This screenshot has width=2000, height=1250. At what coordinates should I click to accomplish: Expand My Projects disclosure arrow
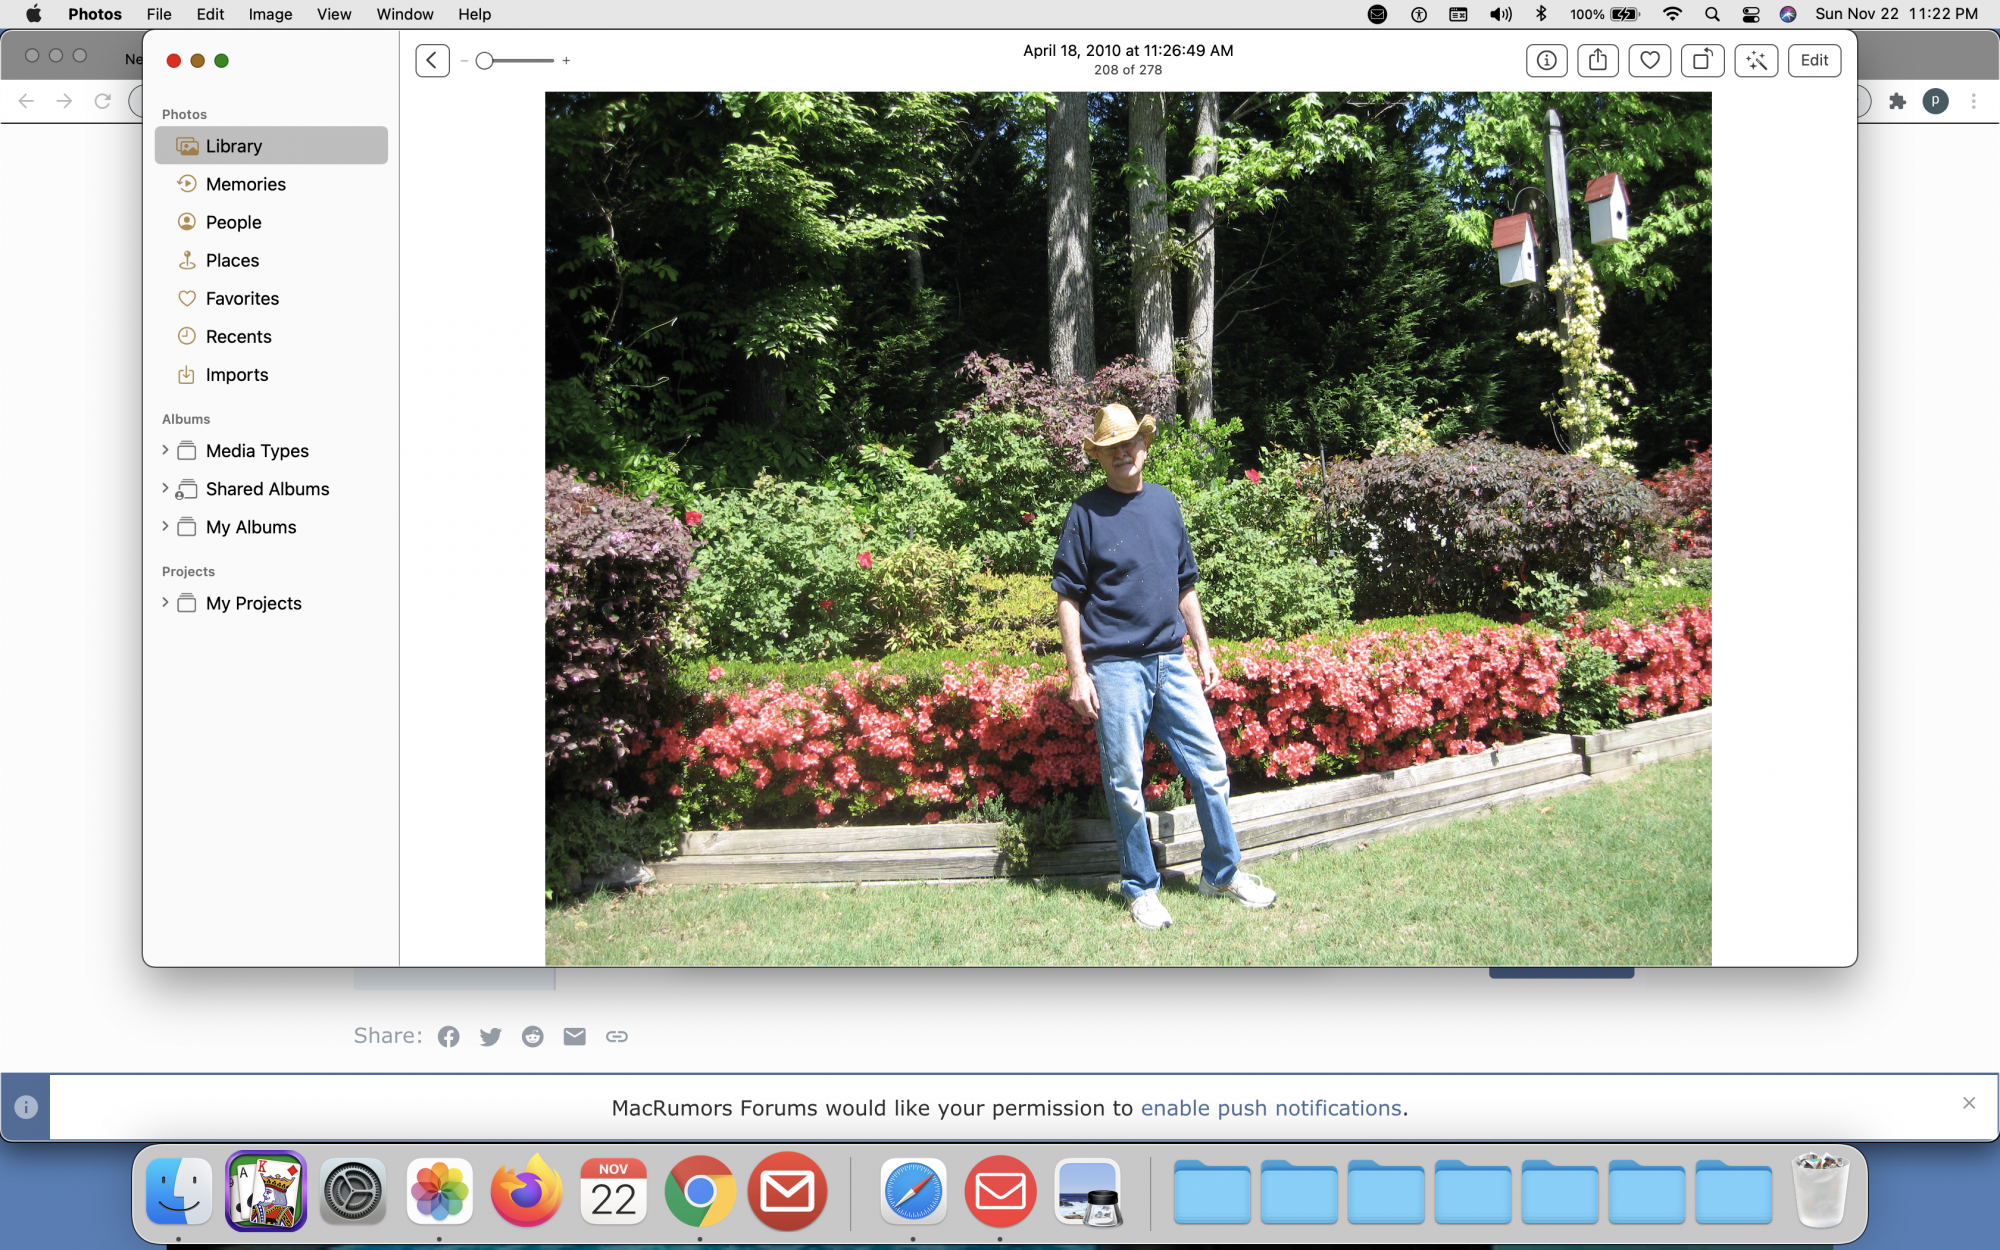(x=165, y=603)
